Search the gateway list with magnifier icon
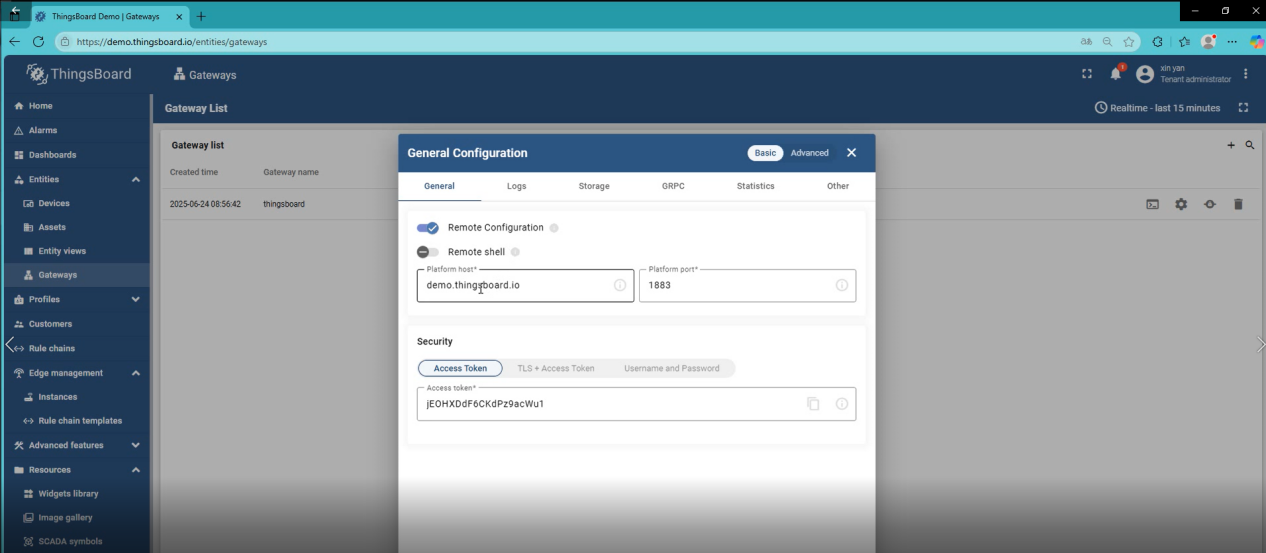 (x=1250, y=146)
